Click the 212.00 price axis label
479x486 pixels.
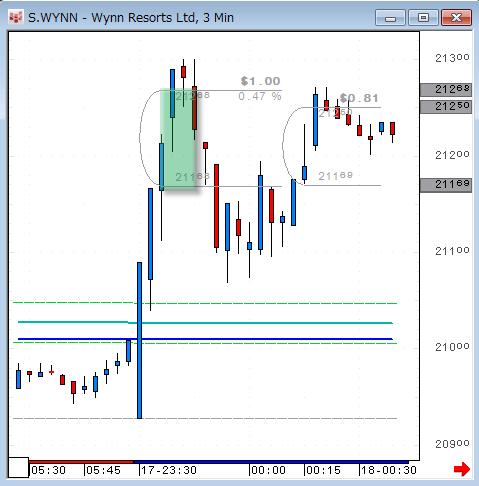pyautogui.click(x=452, y=155)
